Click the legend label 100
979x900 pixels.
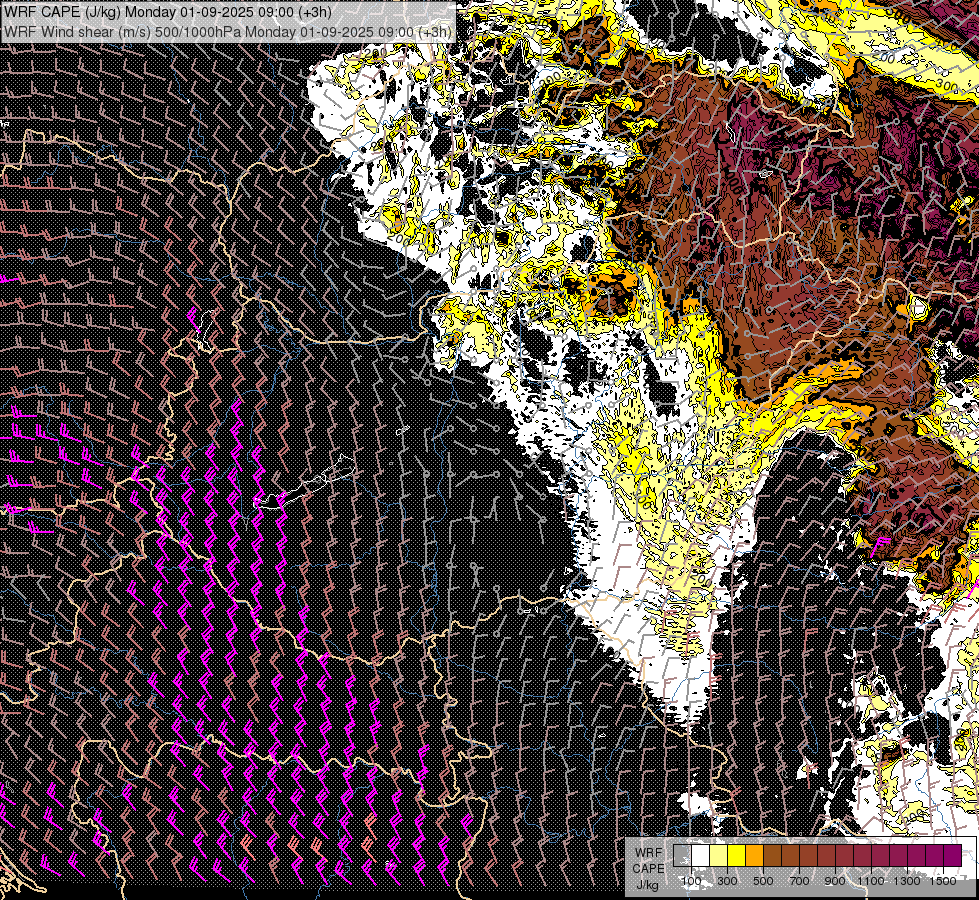[691, 881]
